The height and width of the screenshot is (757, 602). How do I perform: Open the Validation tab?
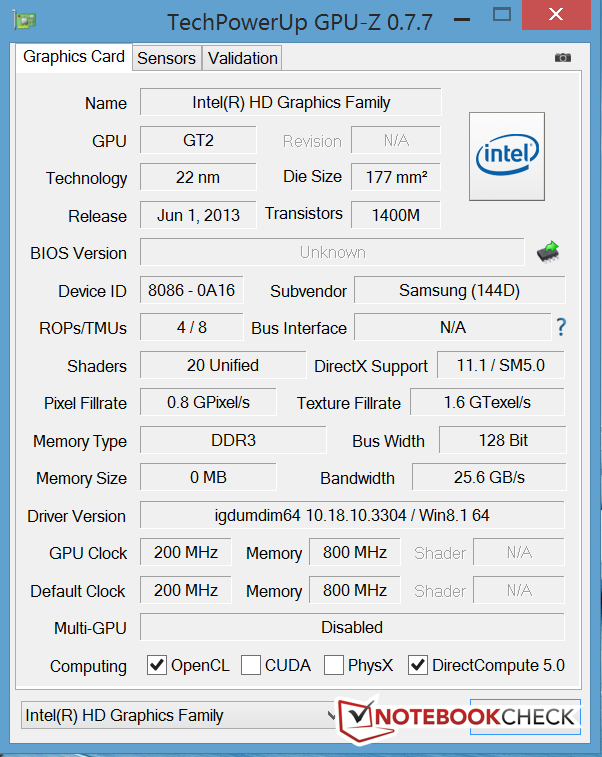242,58
